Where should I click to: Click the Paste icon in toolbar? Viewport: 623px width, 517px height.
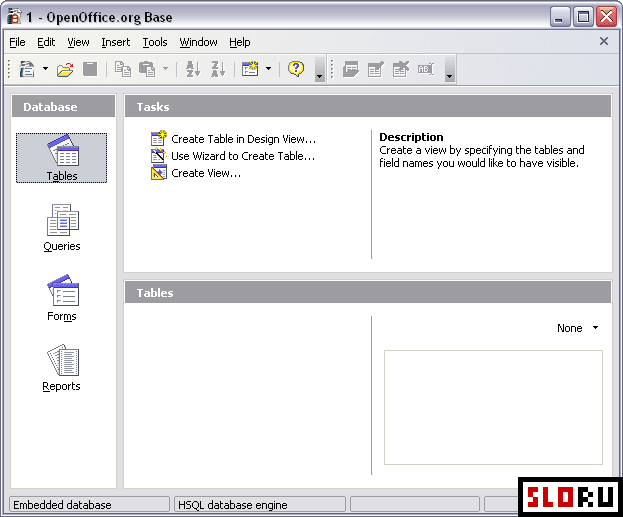click(x=147, y=69)
